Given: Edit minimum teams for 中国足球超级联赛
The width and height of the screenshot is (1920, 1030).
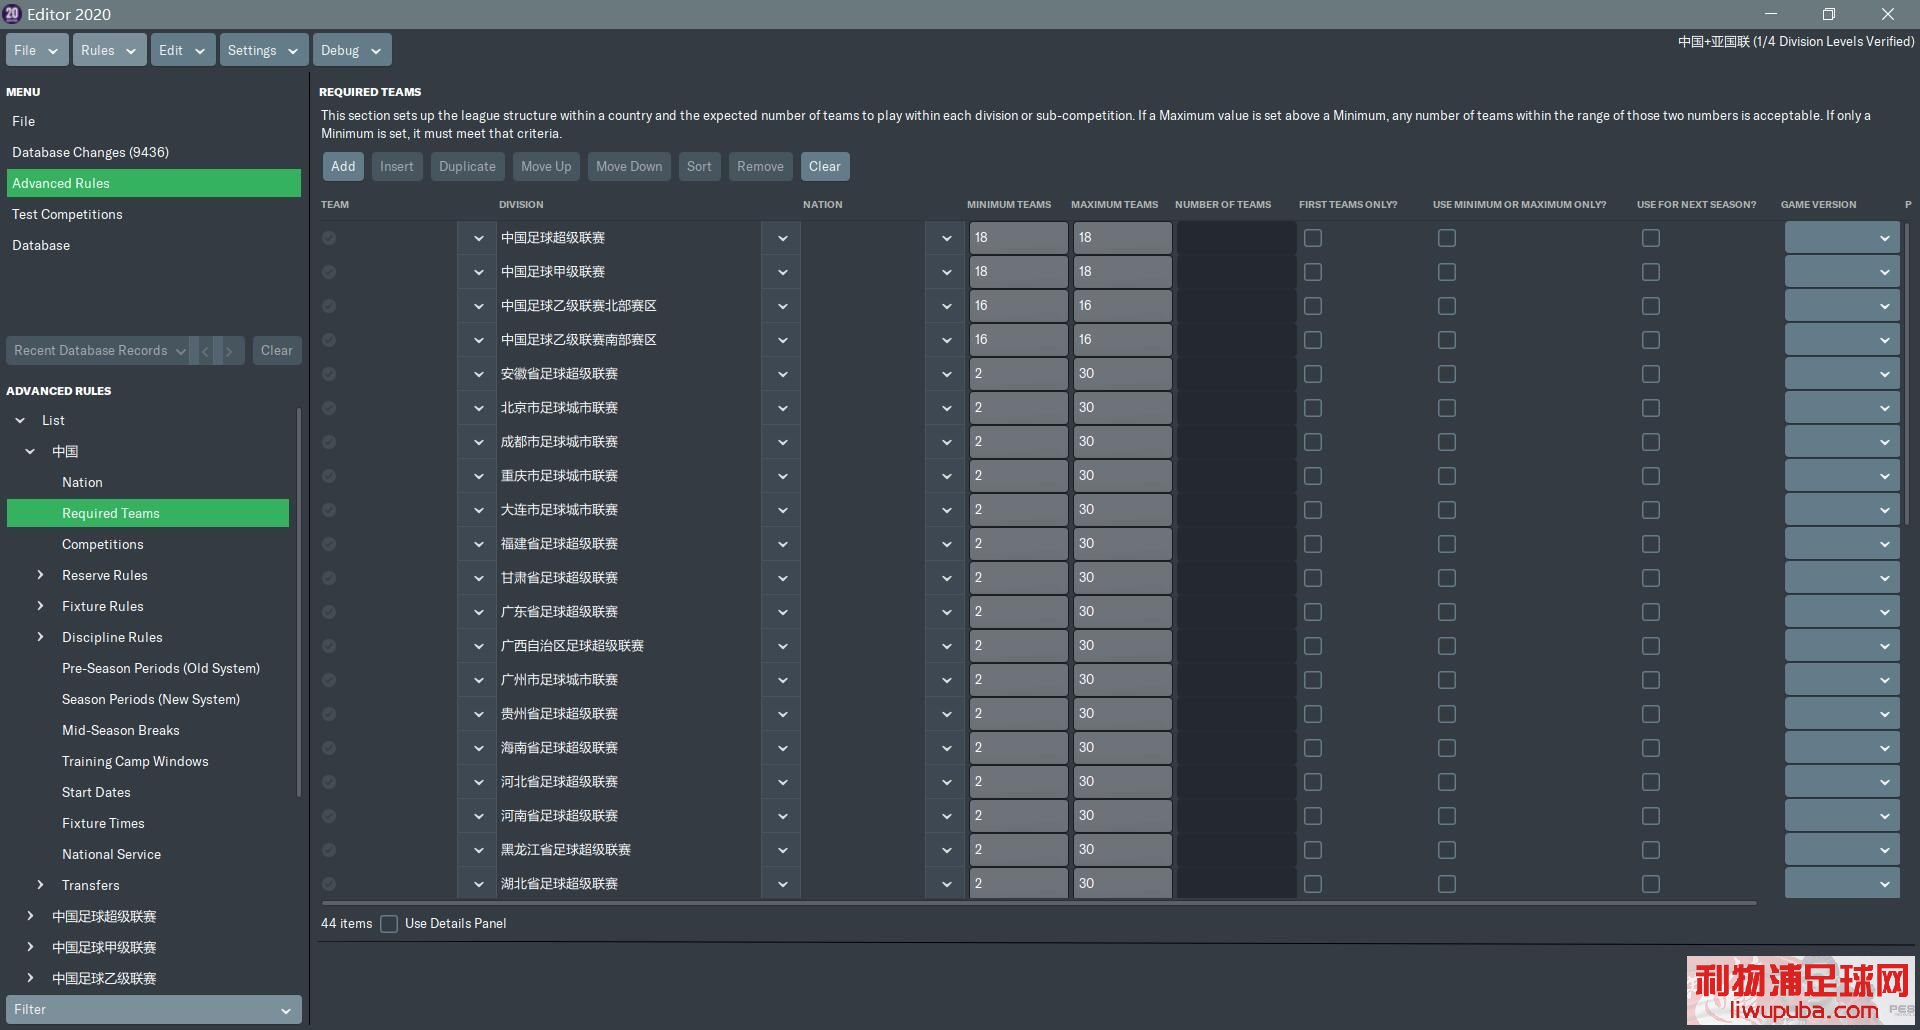Looking at the screenshot, I should [x=1017, y=238].
